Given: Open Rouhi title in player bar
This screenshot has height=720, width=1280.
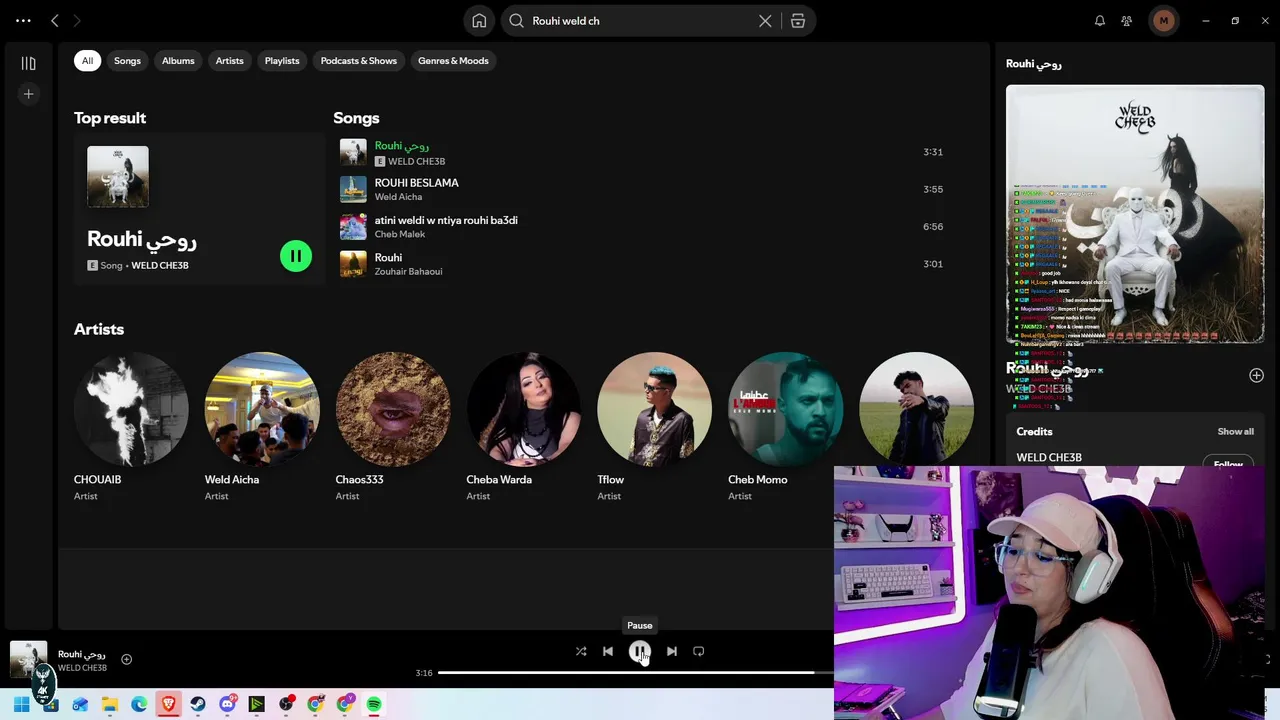Looking at the screenshot, I should tap(82, 654).
